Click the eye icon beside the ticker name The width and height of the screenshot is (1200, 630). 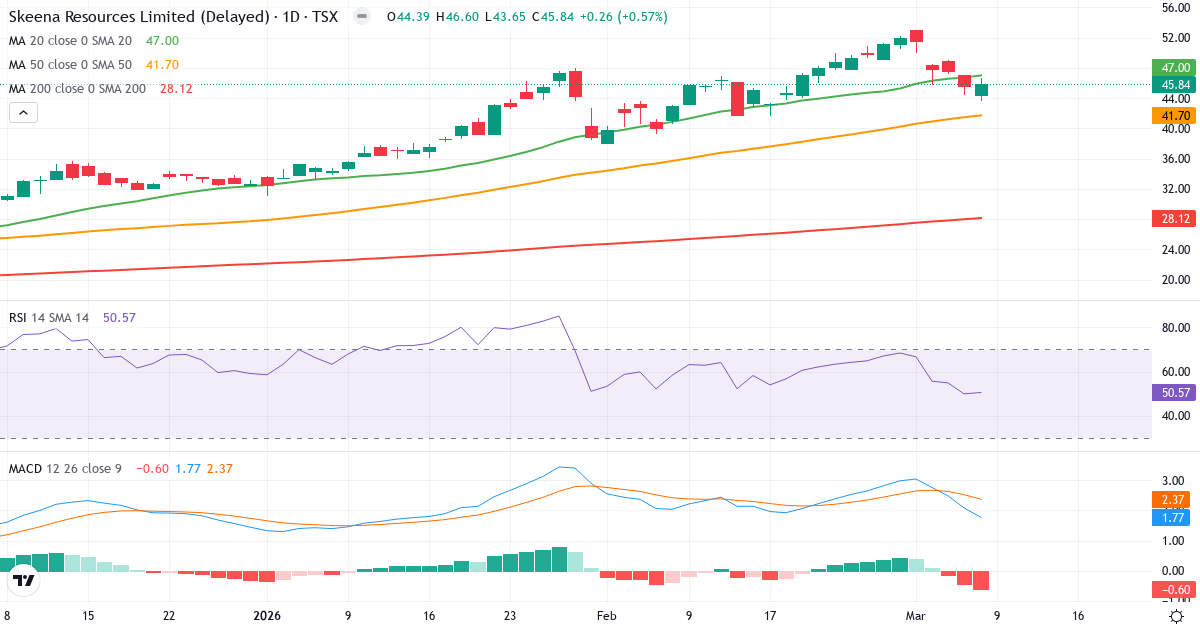tap(360, 17)
